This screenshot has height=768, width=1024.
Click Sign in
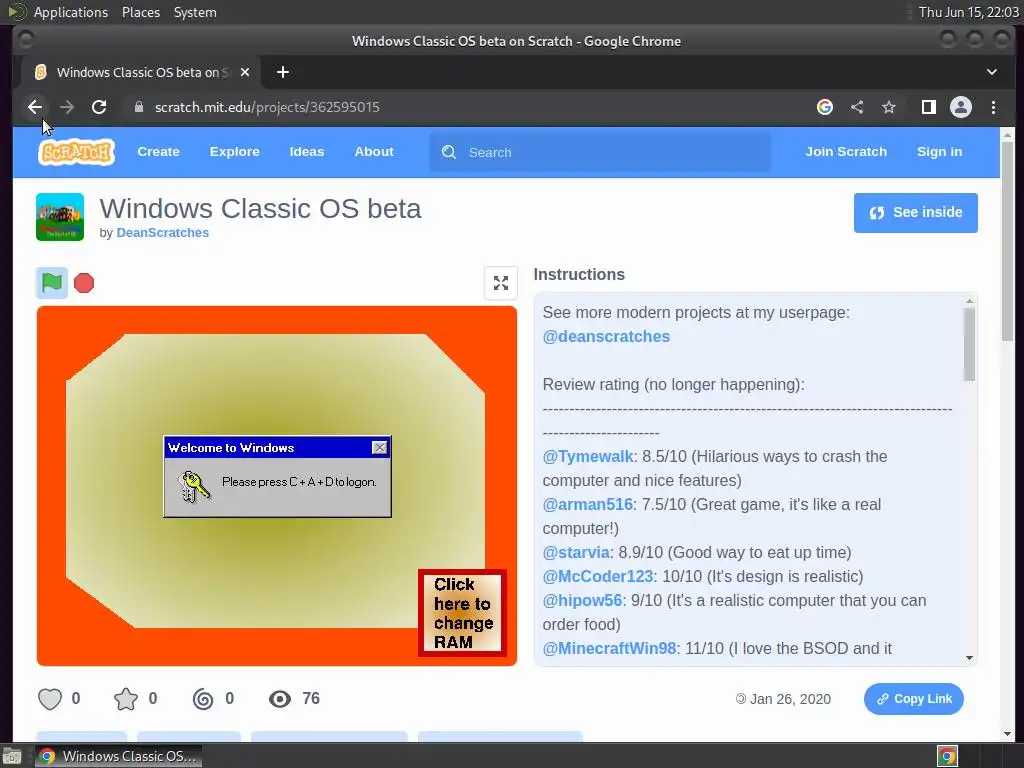click(x=939, y=152)
